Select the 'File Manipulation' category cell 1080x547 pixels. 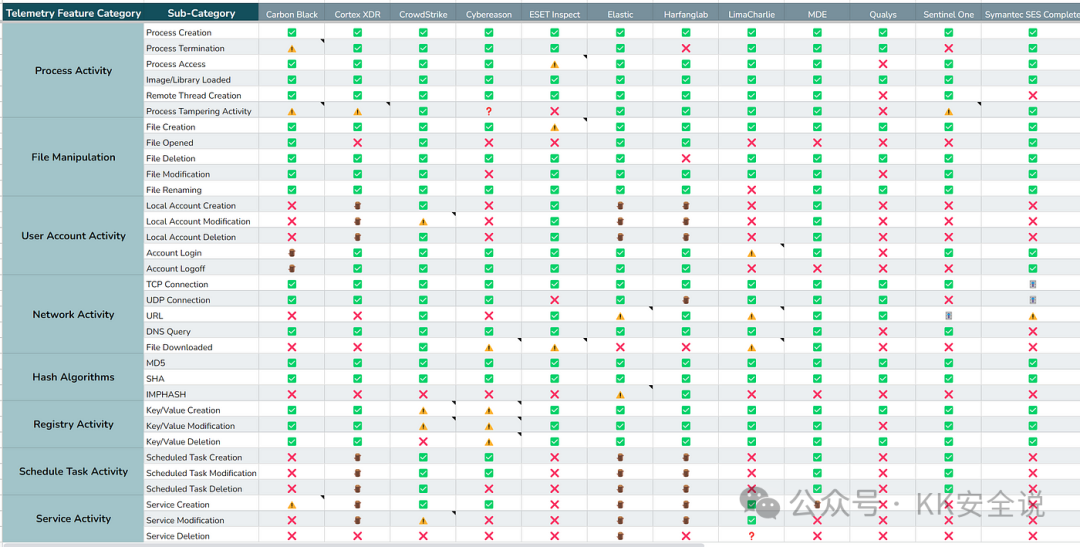click(x=73, y=158)
